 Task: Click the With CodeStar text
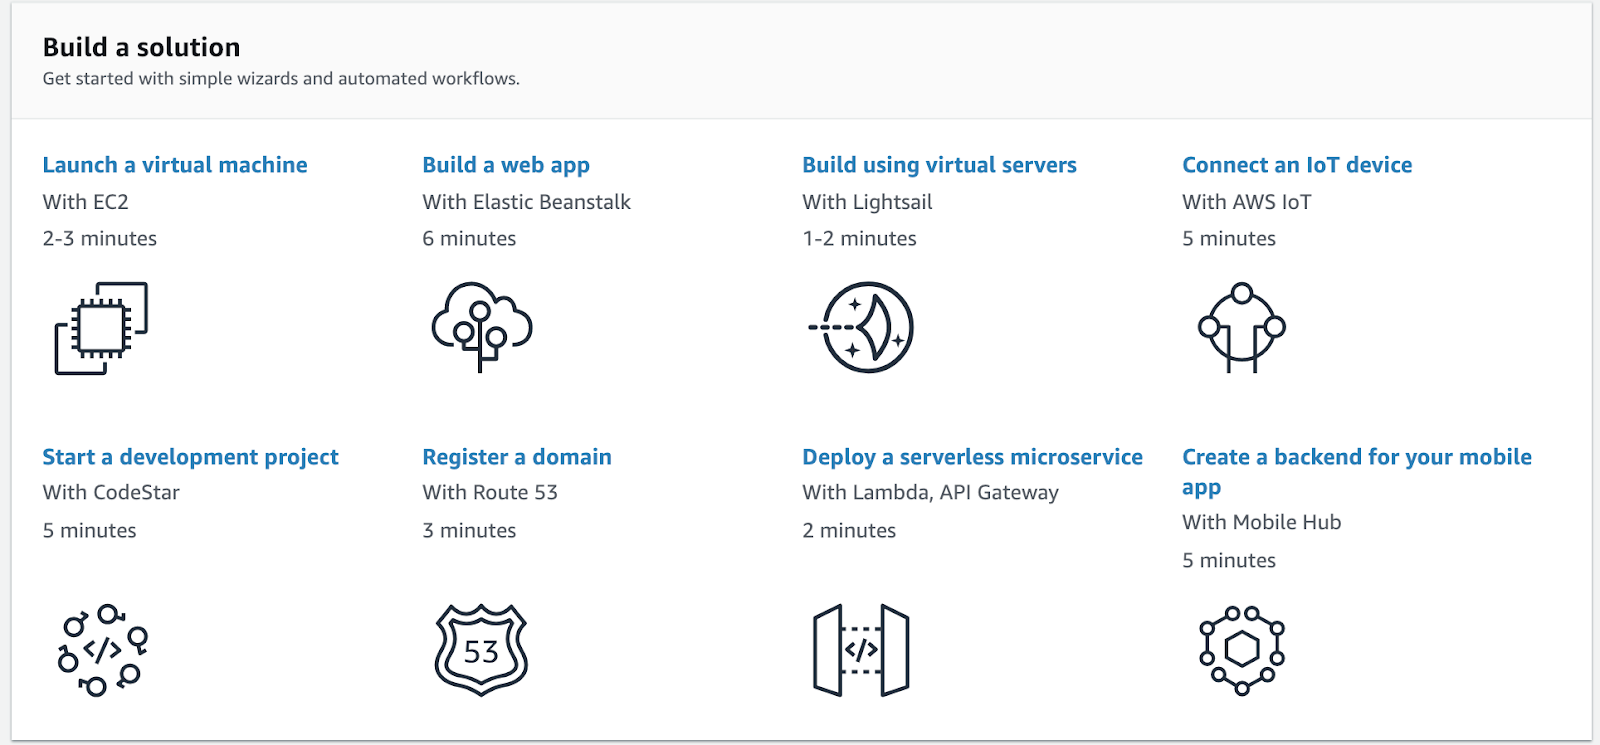click(111, 492)
